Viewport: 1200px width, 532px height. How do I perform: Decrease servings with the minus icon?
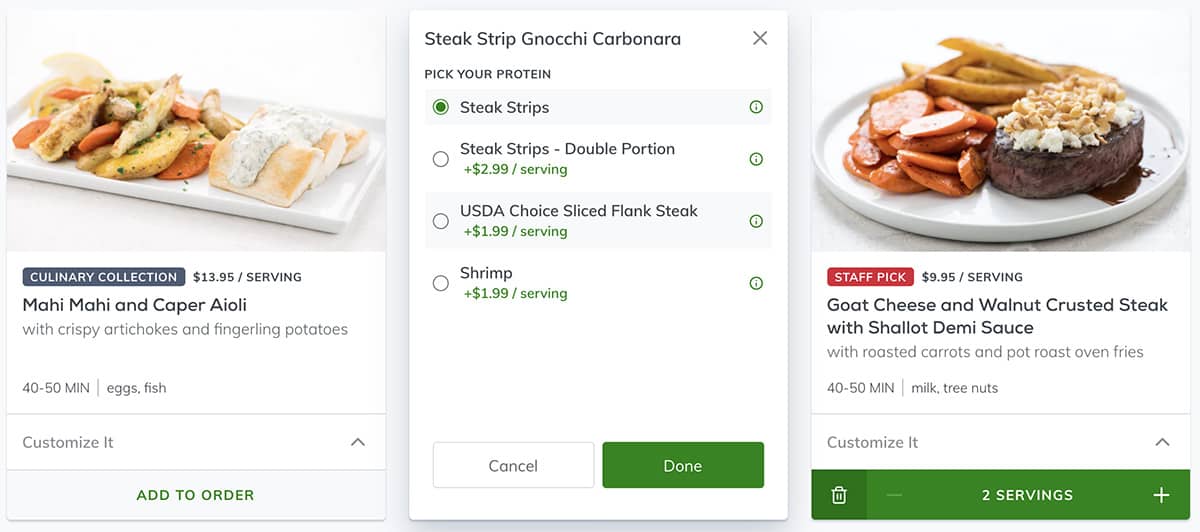click(x=894, y=495)
